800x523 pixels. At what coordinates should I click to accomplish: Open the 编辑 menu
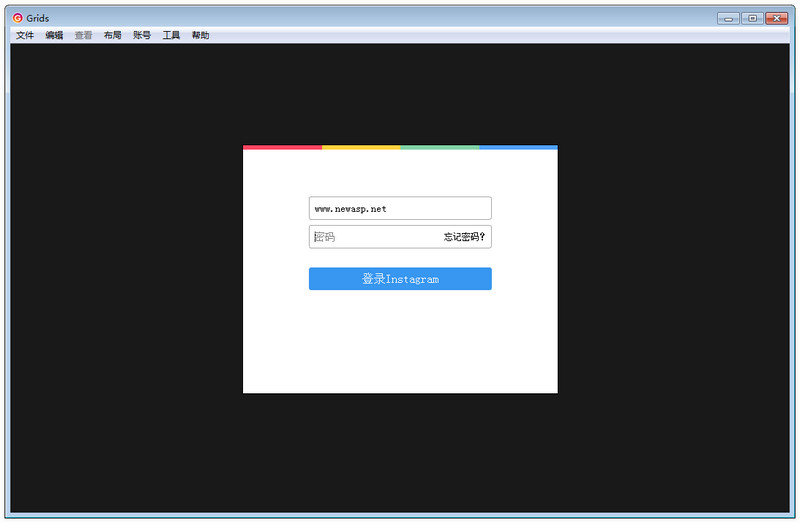(x=54, y=35)
